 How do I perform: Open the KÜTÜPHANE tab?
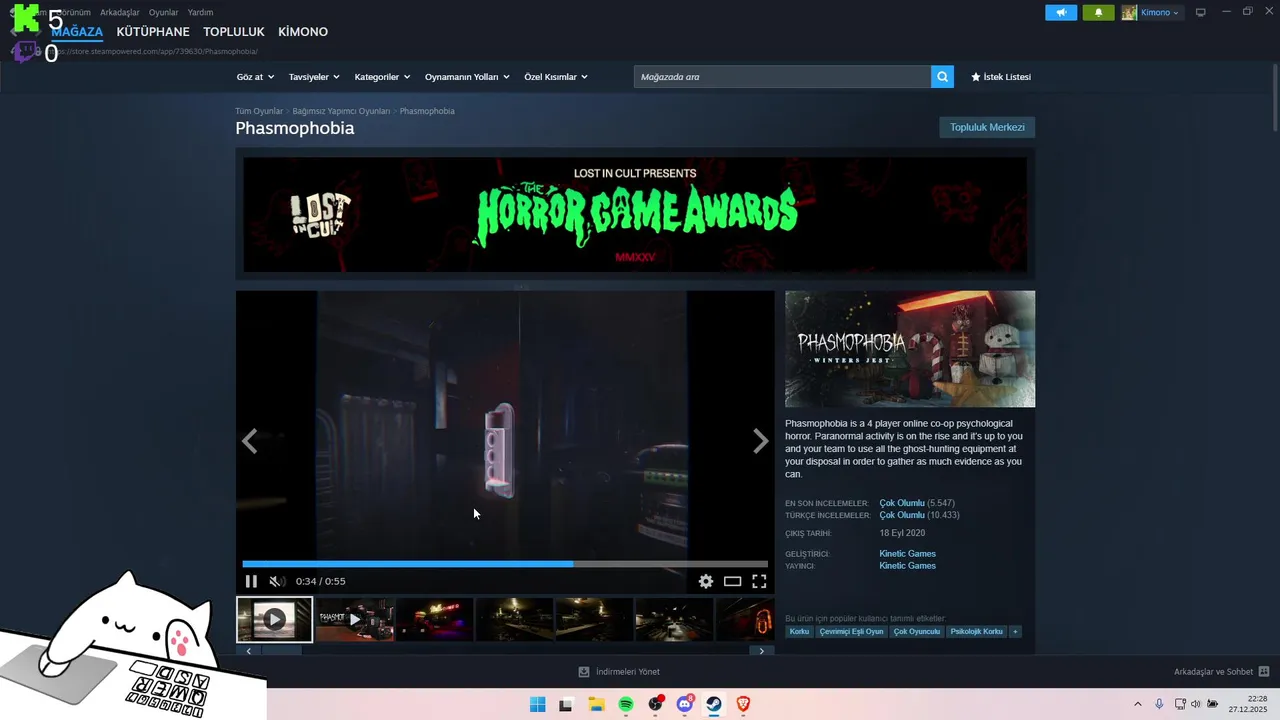(x=153, y=32)
